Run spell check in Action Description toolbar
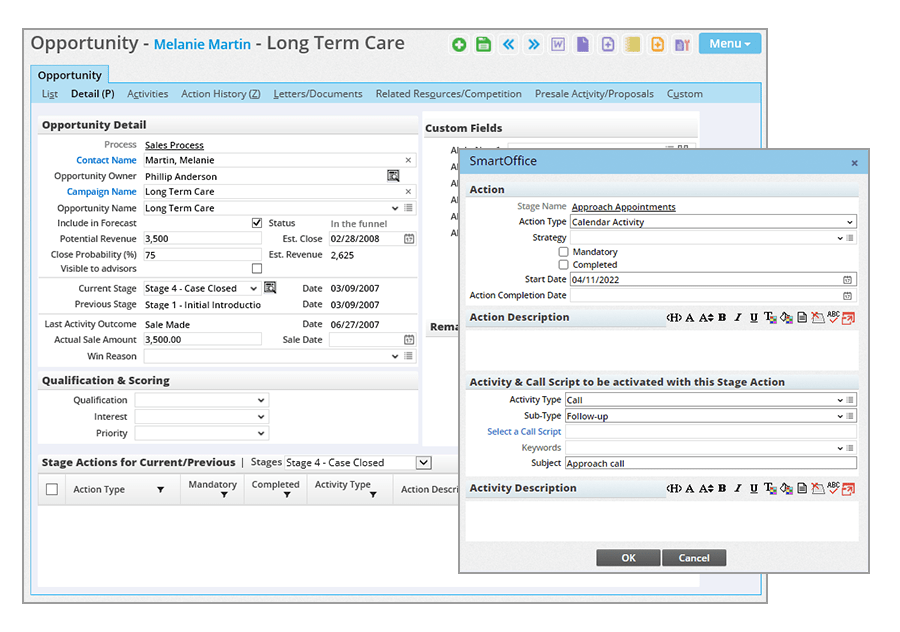The height and width of the screenshot is (632, 900). click(832, 318)
